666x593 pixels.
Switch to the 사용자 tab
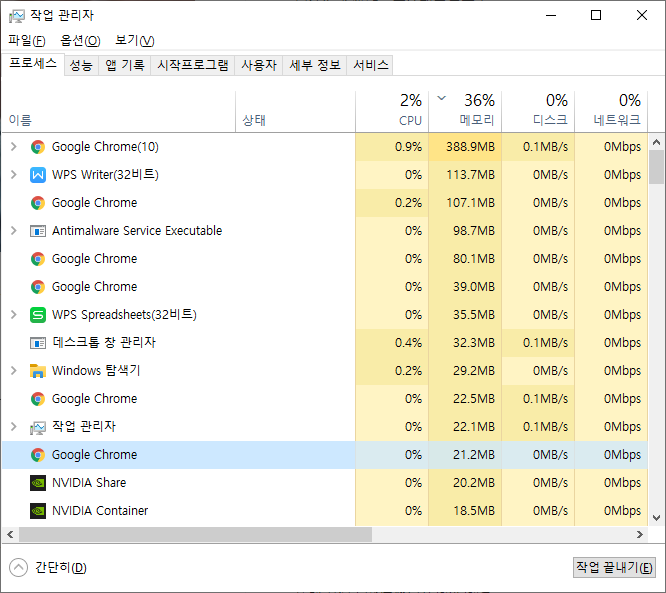tap(259, 65)
